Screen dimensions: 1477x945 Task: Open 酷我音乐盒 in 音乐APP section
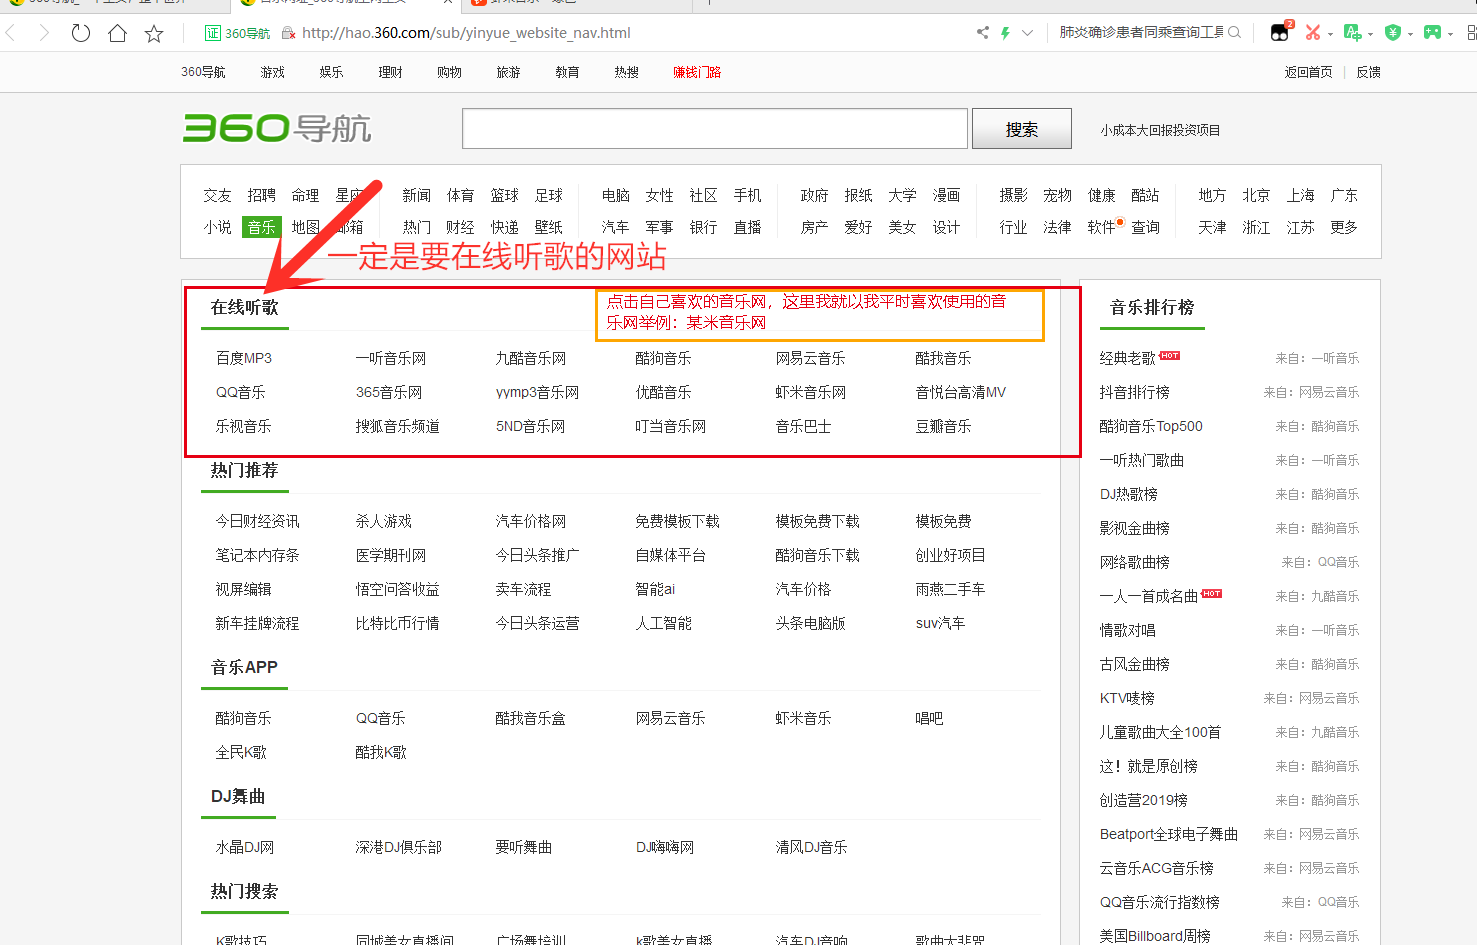click(531, 718)
